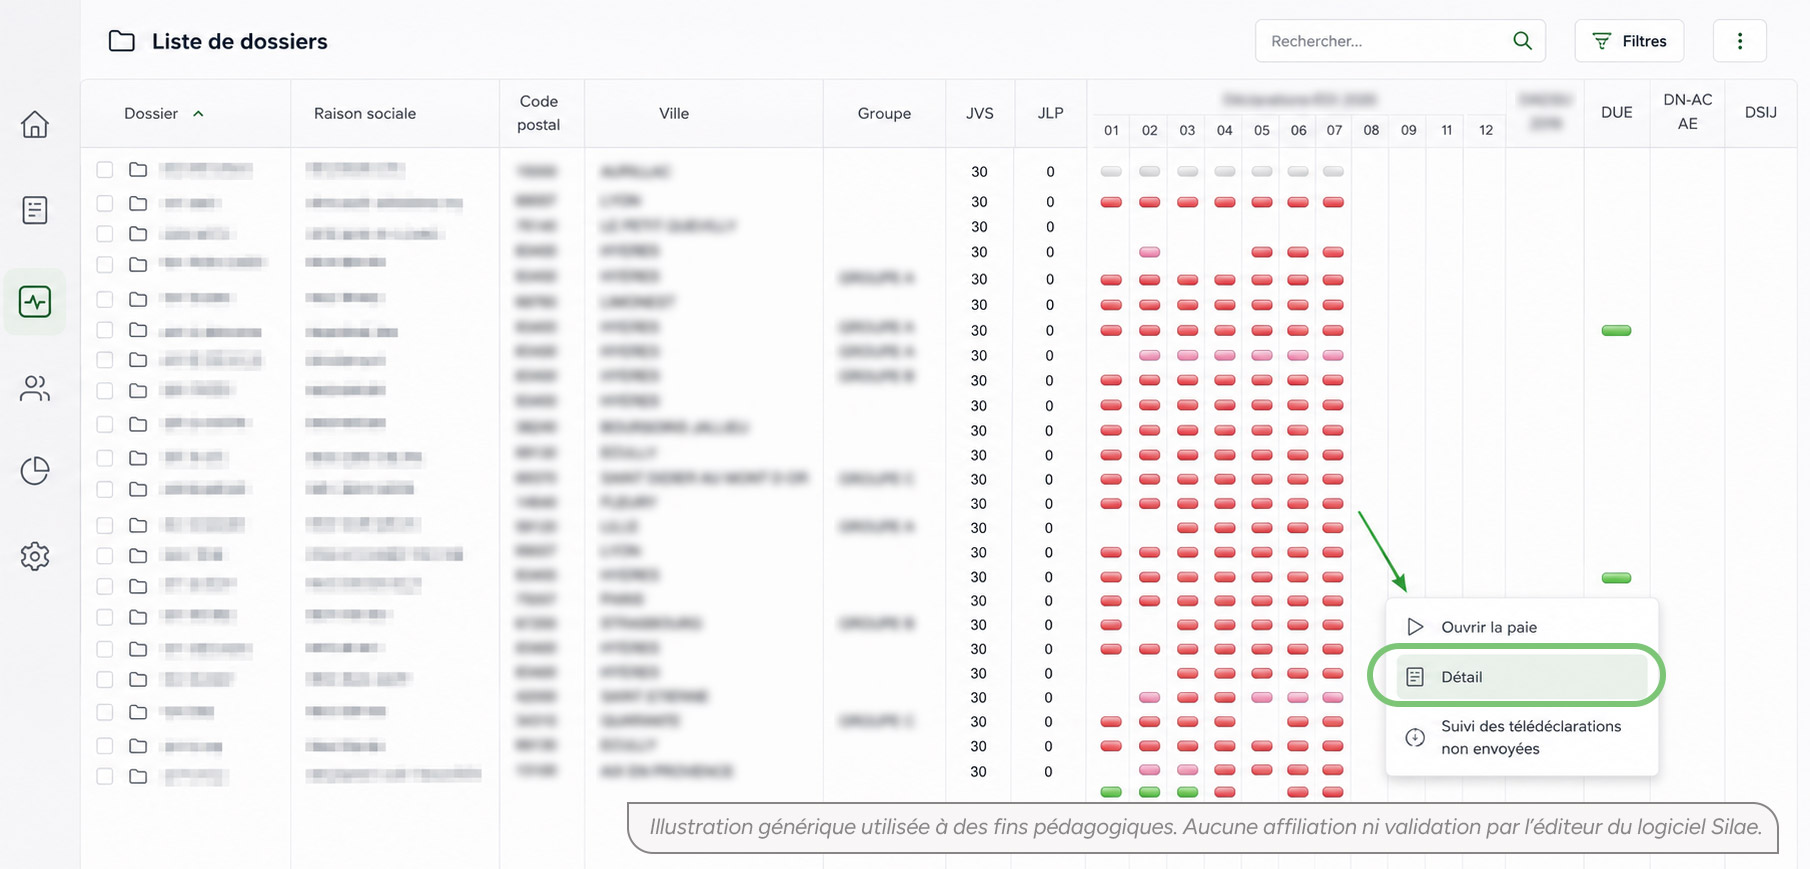Open the settings gear sidebar icon

click(35, 556)
